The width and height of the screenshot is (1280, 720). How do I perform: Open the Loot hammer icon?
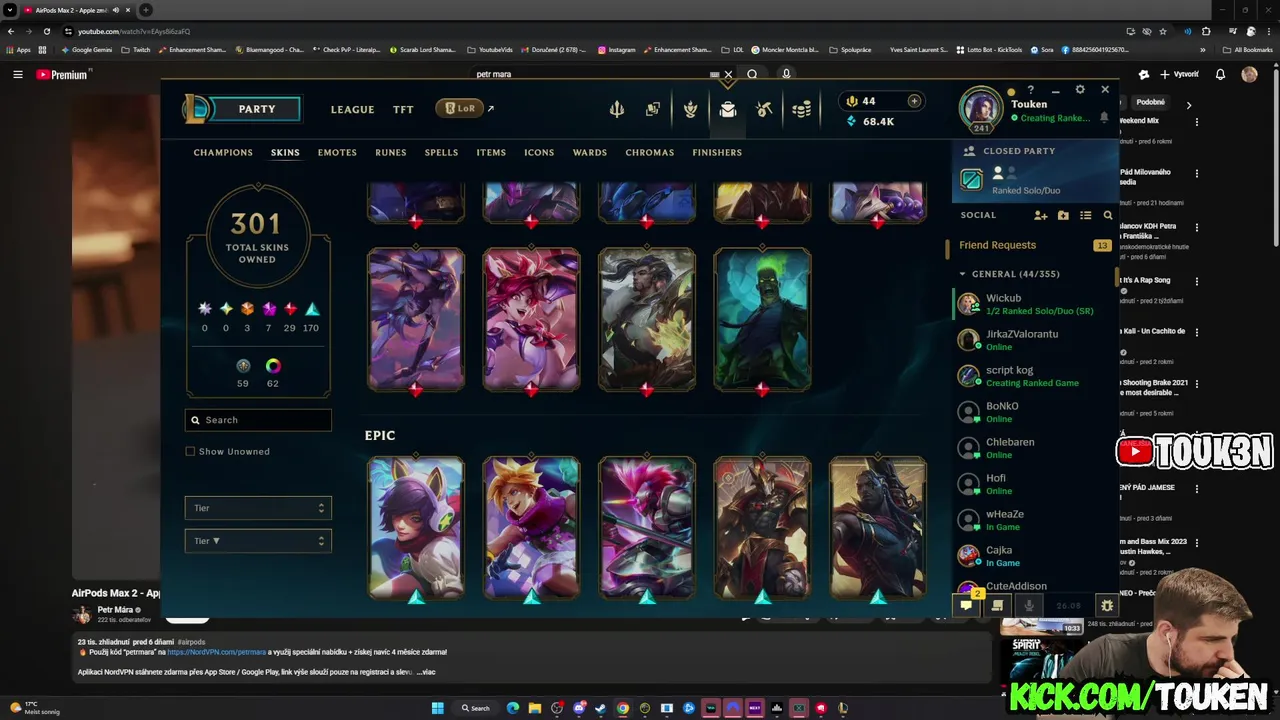(765, 110)
